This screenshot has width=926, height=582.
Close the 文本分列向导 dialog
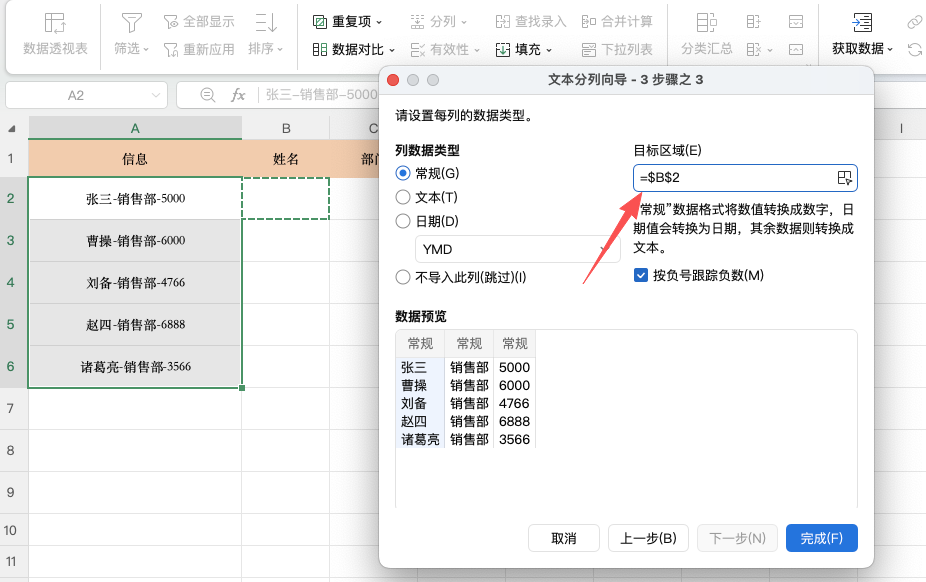393,80
